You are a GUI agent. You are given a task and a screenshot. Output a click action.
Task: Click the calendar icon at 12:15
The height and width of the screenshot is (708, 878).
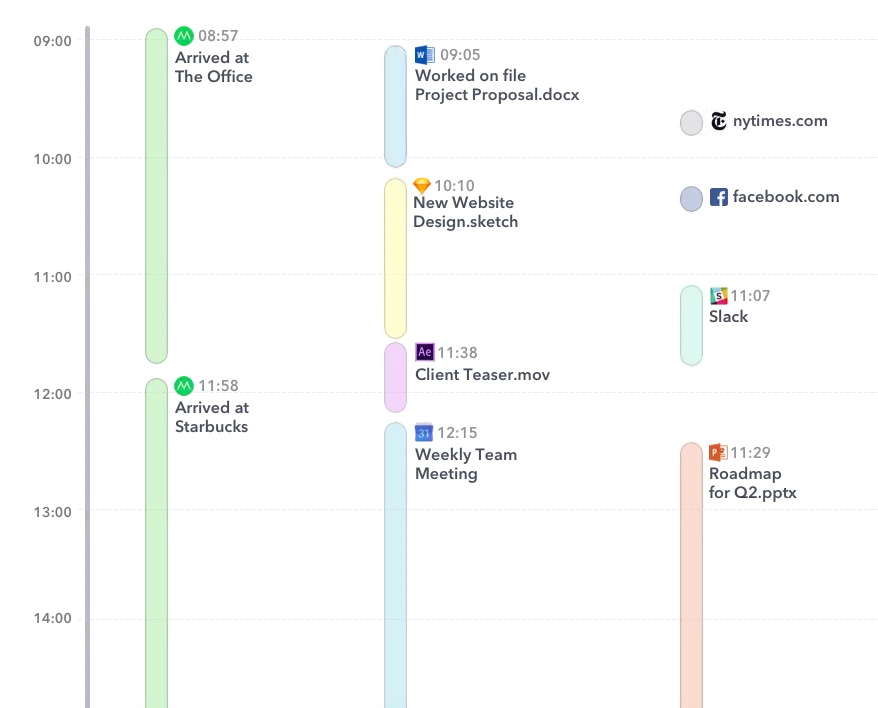[424, 432]
